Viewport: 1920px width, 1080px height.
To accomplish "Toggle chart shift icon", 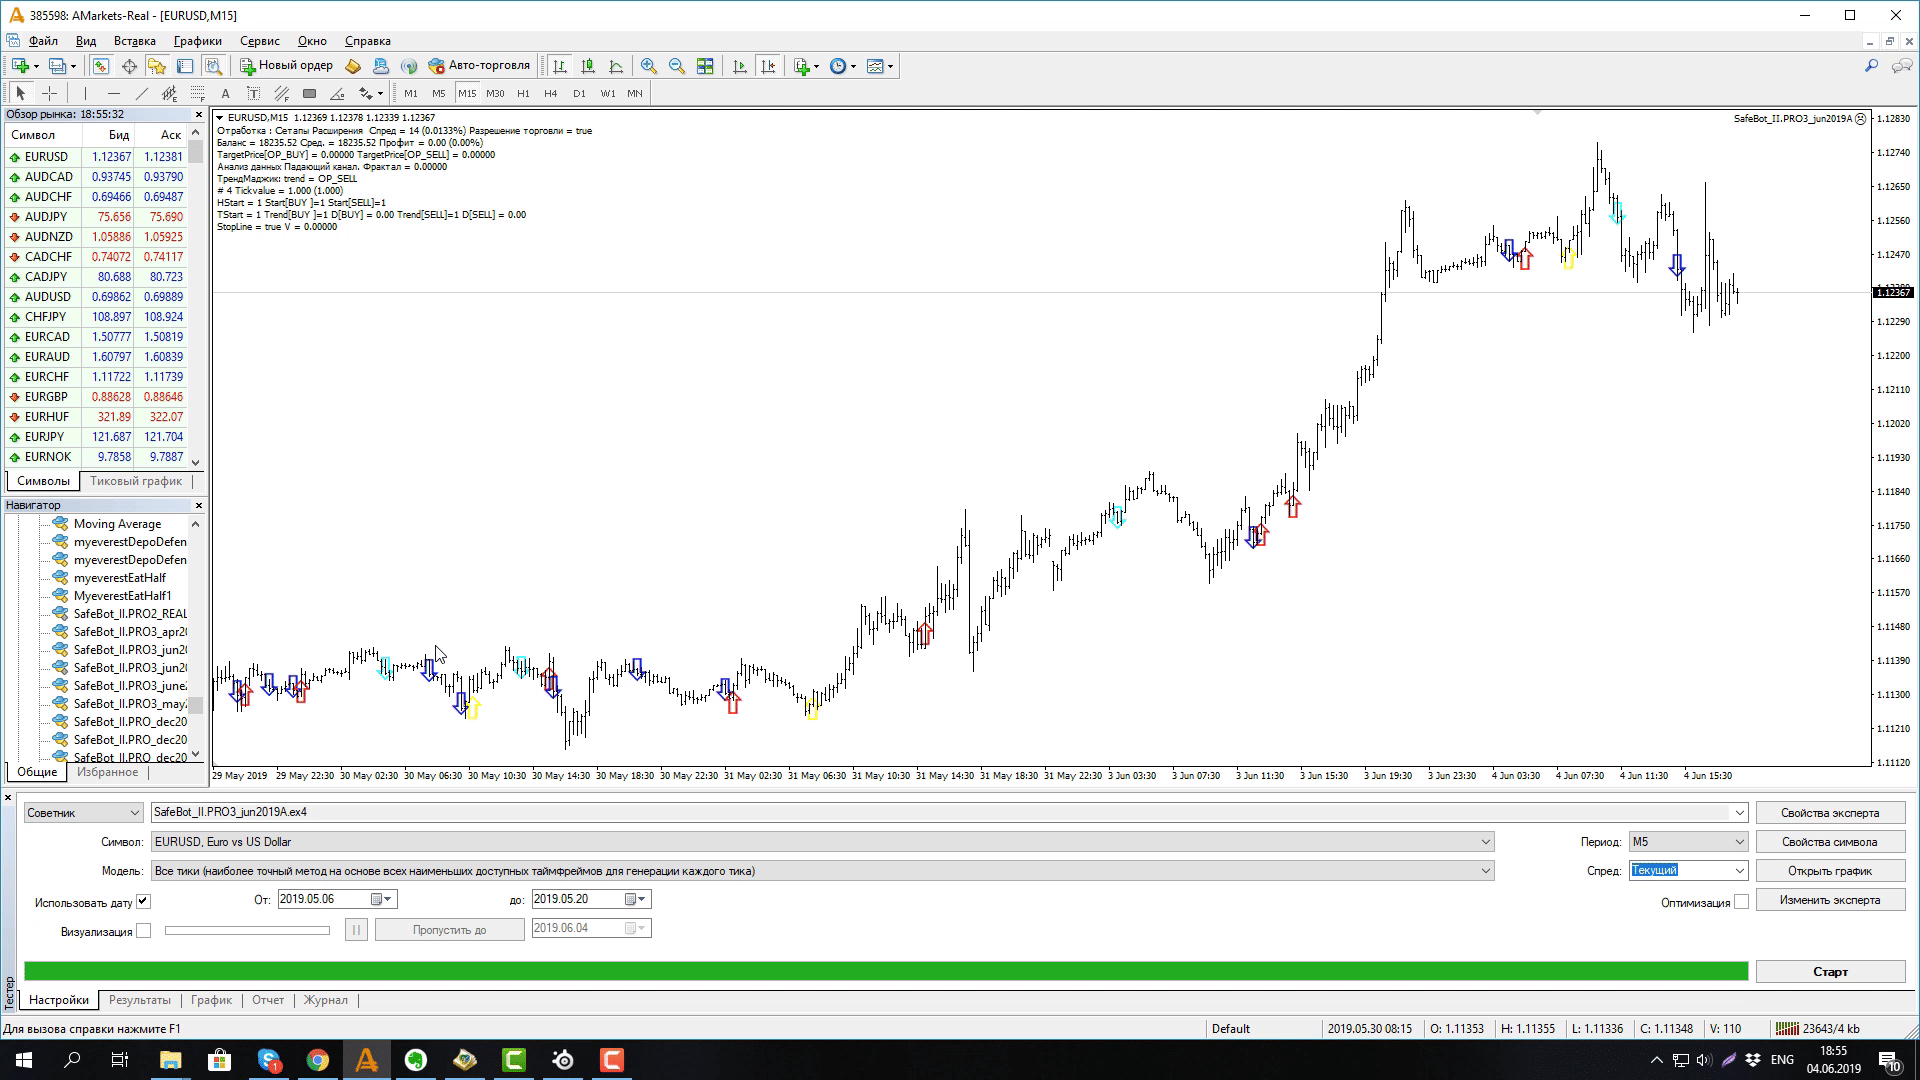I will pos(768,66).
